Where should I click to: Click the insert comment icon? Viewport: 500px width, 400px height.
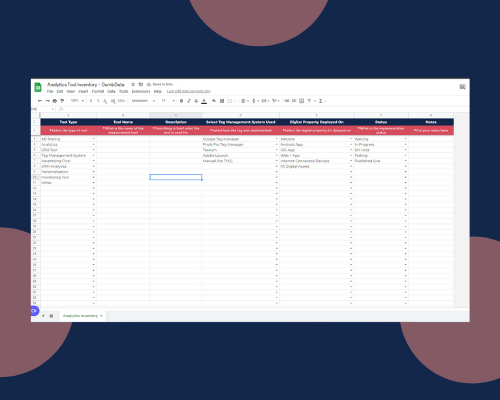[294, 101]
